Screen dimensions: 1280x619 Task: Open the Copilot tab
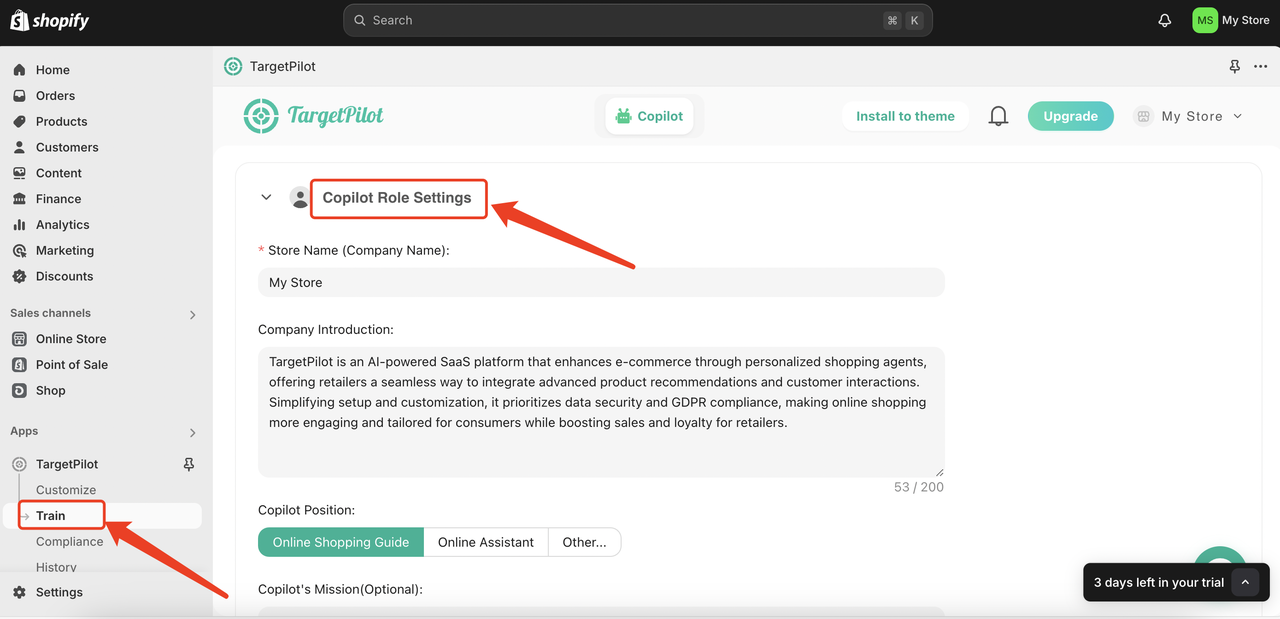tap(649, 116)
